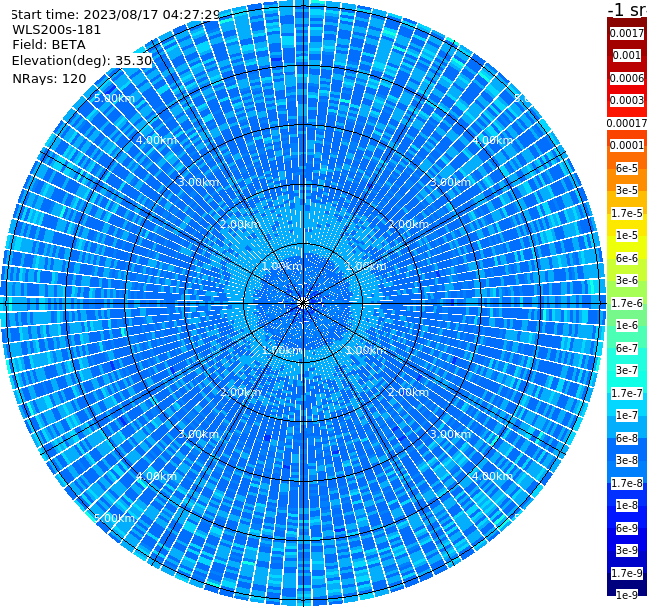Click the 2.00km range label in upper-left quadrant
Image resolution: width=647 pixels, height=607 pixels.
tap(240, 224)
